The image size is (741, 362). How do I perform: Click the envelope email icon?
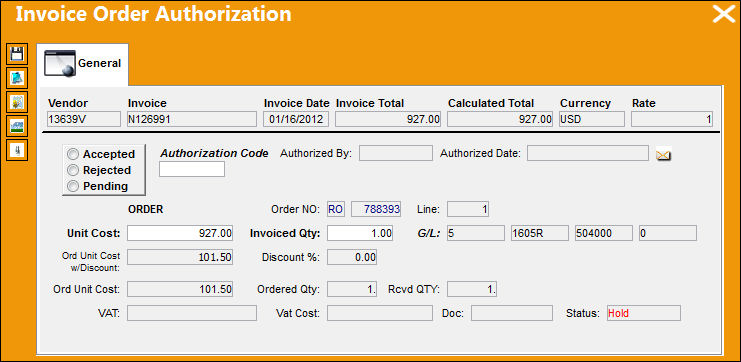pyautogui.click(x=664, y=155)
